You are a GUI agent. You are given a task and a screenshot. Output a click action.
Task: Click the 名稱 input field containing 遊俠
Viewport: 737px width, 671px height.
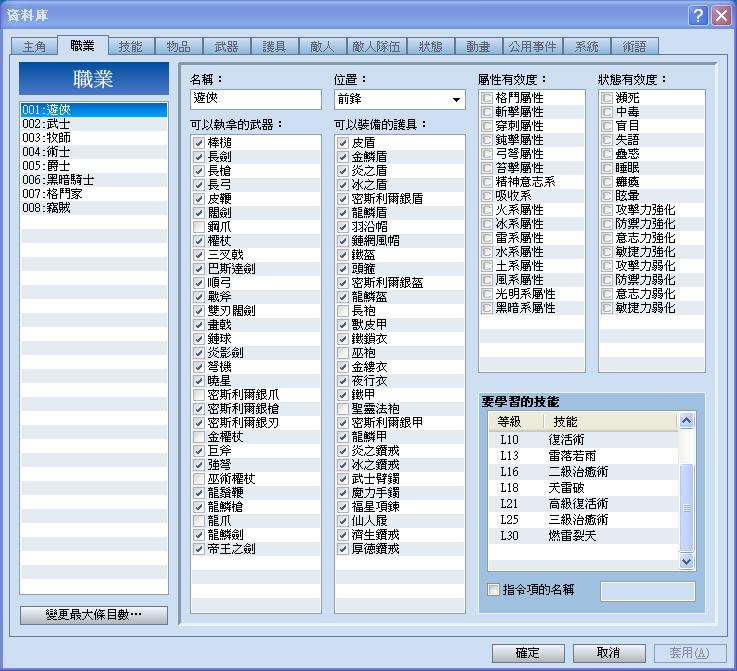(x=256, y=99)
